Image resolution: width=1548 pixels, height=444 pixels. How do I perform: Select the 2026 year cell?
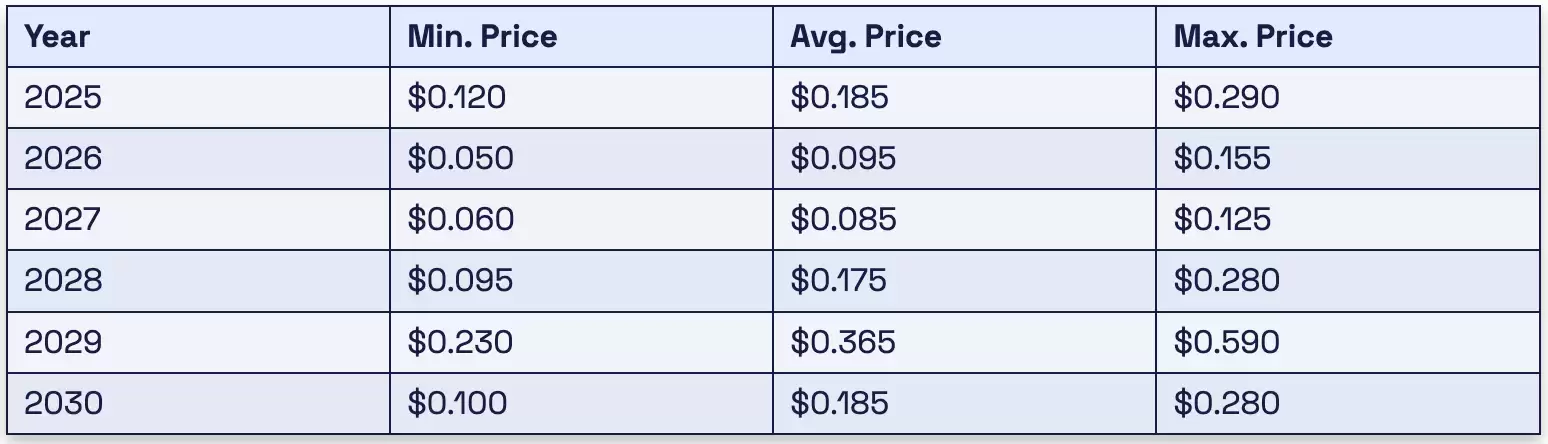click(63, 158)
